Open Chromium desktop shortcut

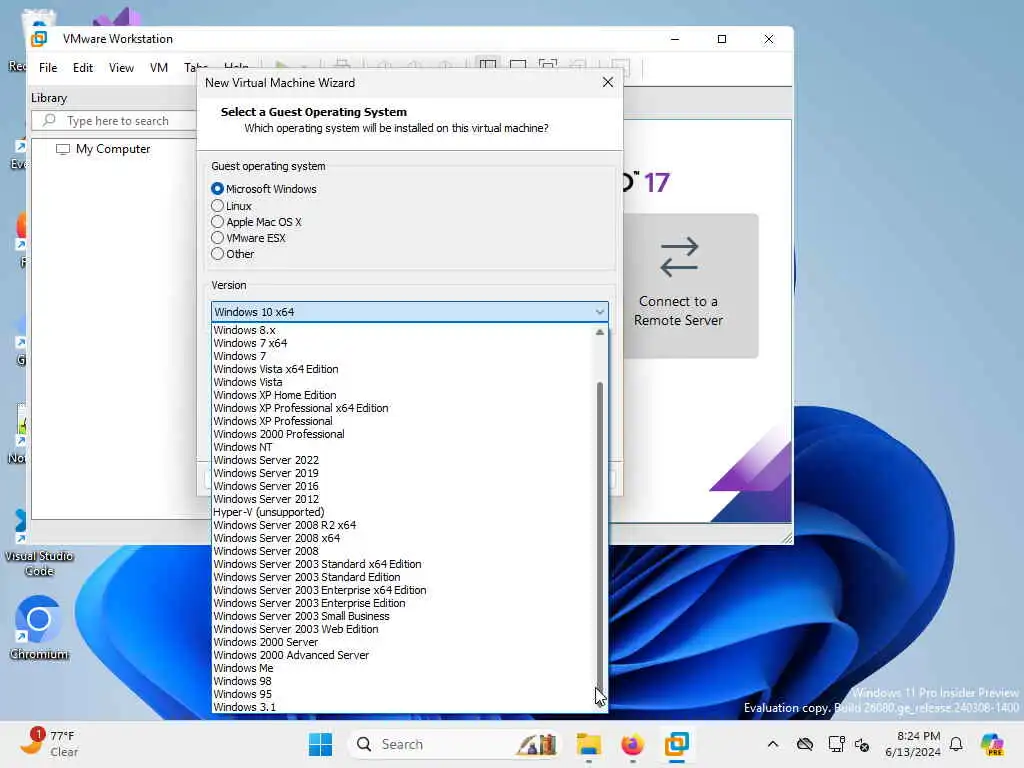[x=39, y=627]
